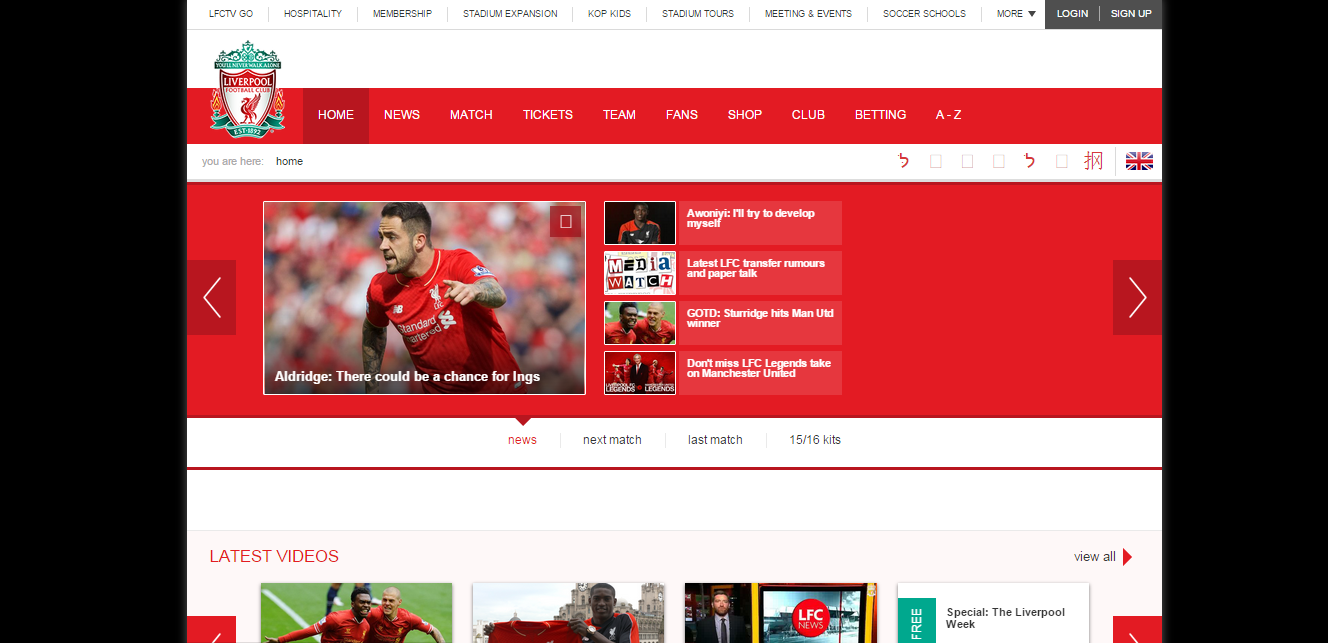
Task: Expand the MORE dropdown in top bar
Action: tap(1016, 14)
